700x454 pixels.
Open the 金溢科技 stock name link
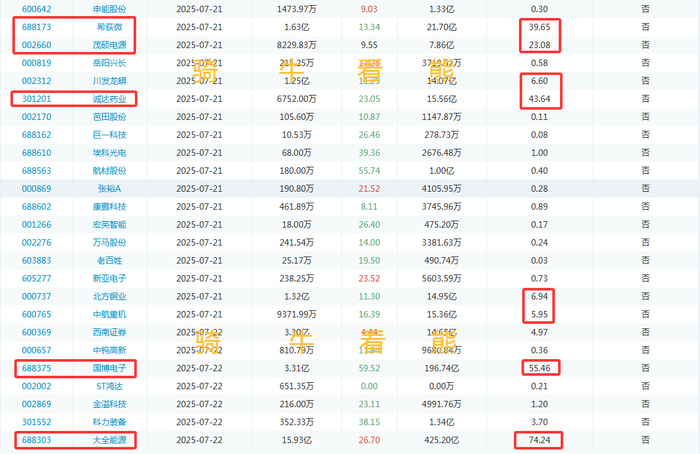point(109,404)
